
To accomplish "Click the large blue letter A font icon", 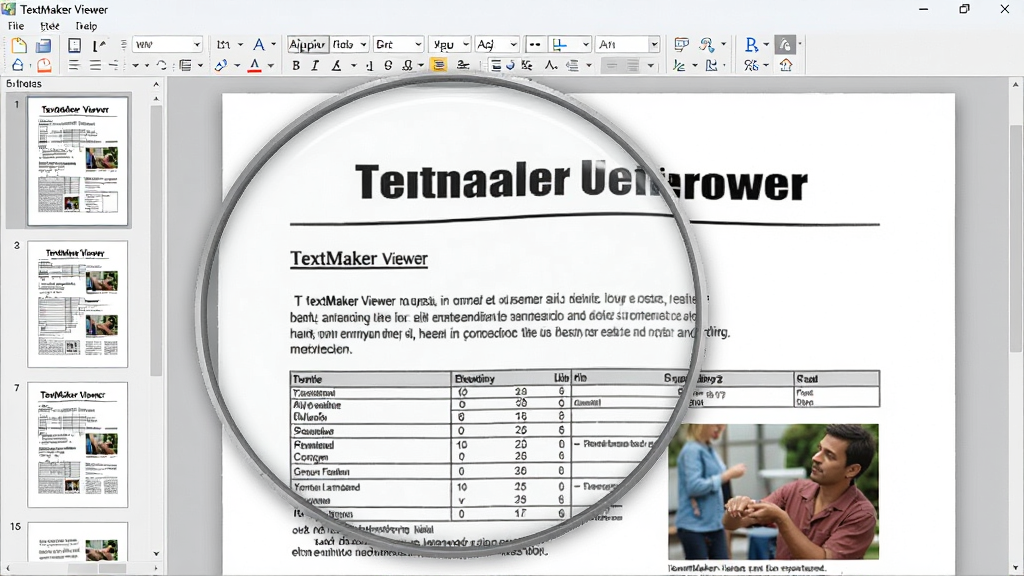I will click(x=259, y=44).
